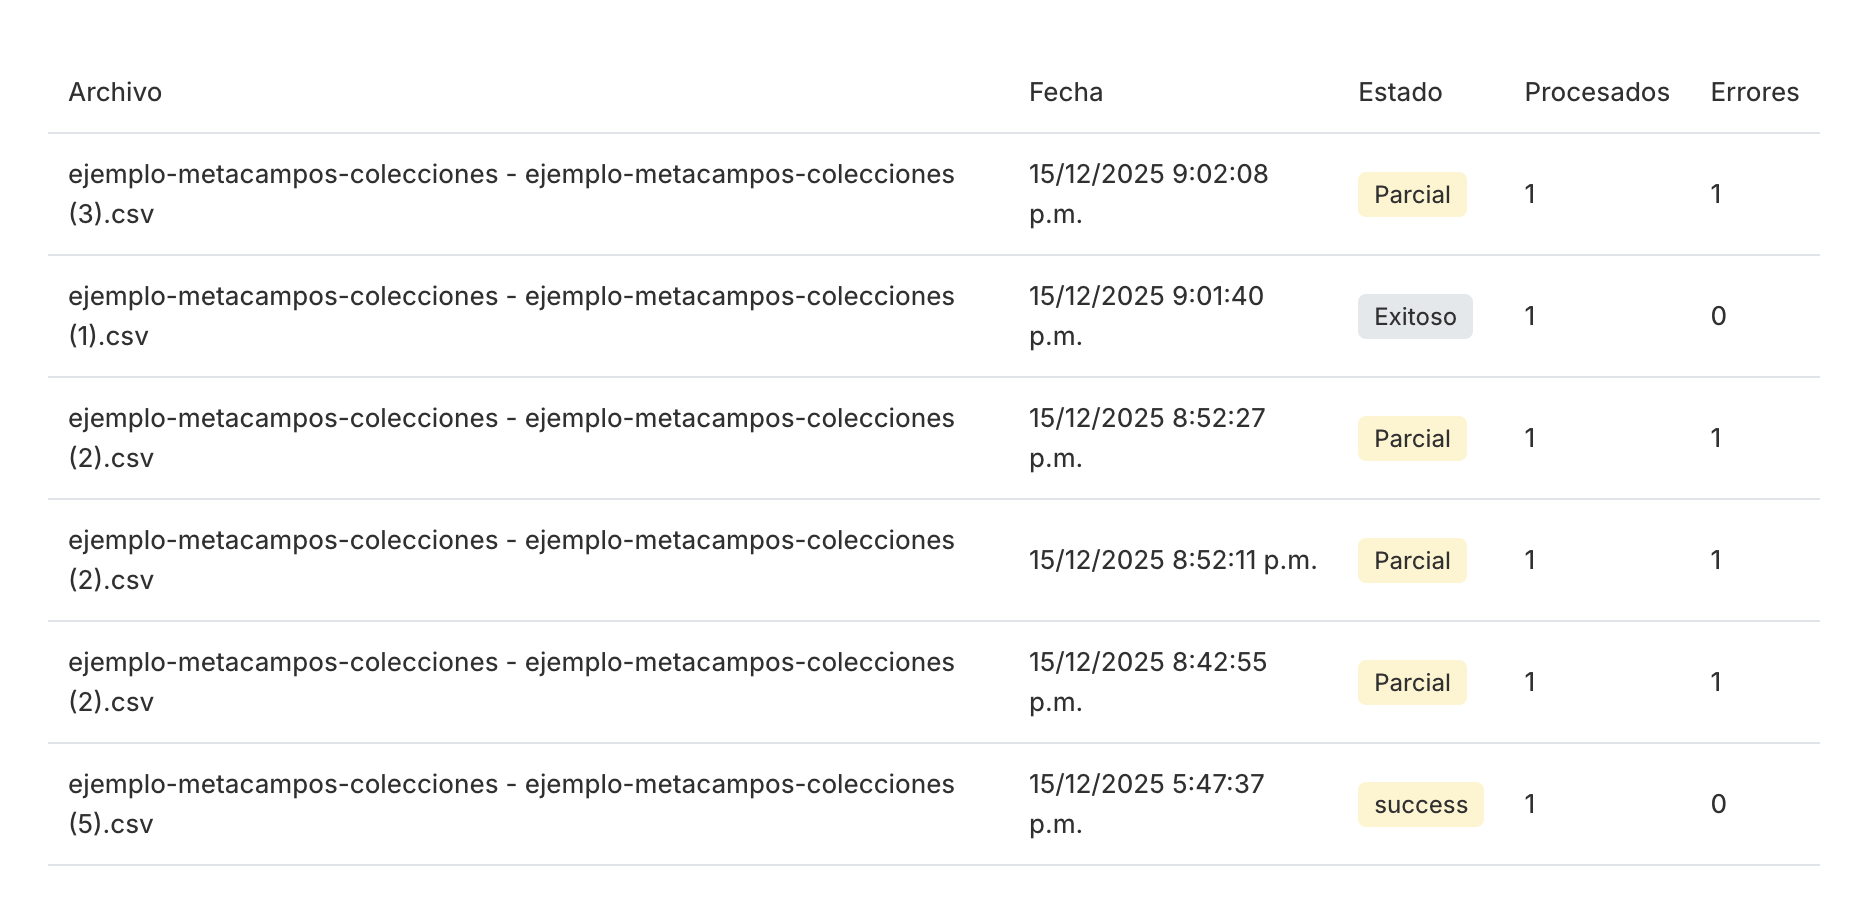Click the Errores value 1 on the (3).csv row
The width and height of the screenshot is (1866, 914).
pos(1716,194)
